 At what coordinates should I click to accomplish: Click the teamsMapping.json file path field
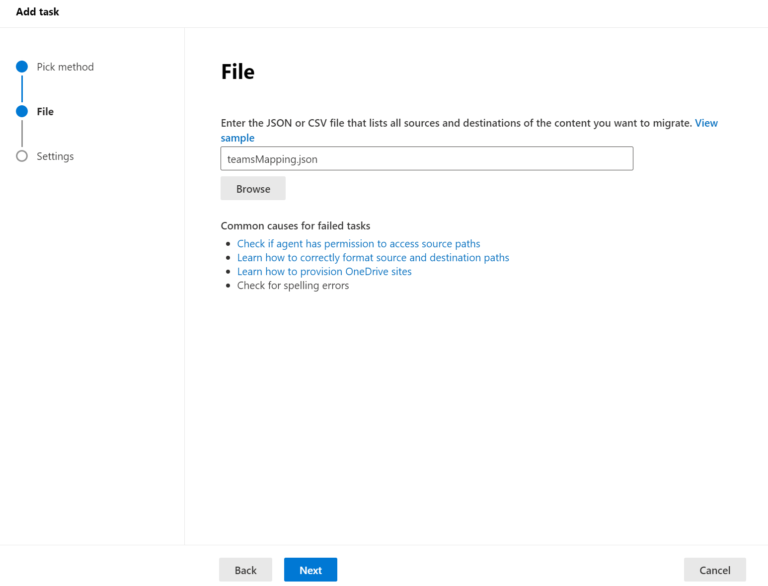click(x=427, y=159)
